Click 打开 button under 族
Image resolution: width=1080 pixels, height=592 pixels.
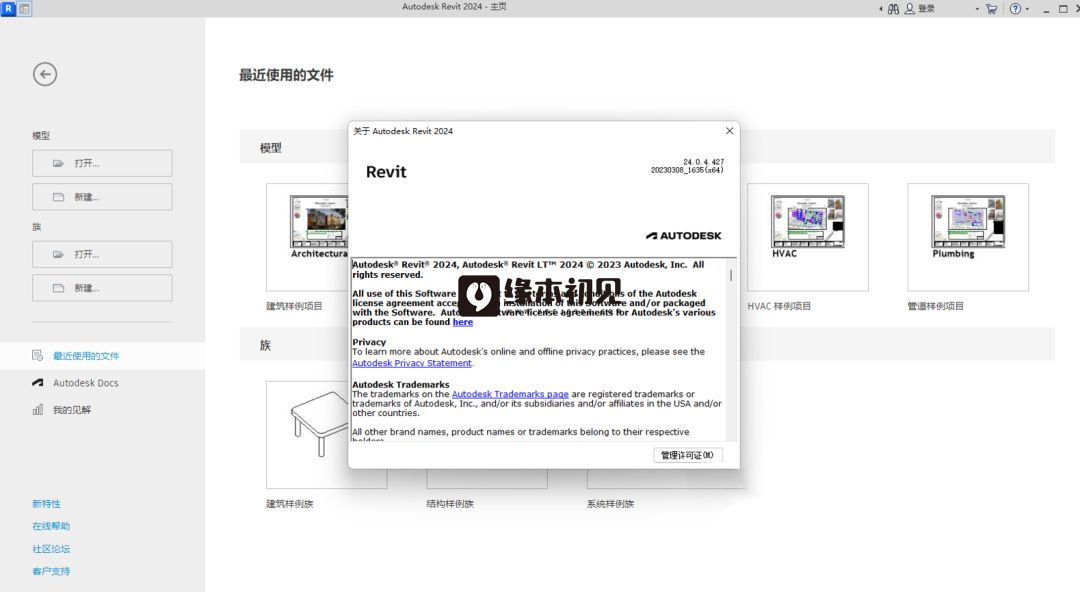102,254
